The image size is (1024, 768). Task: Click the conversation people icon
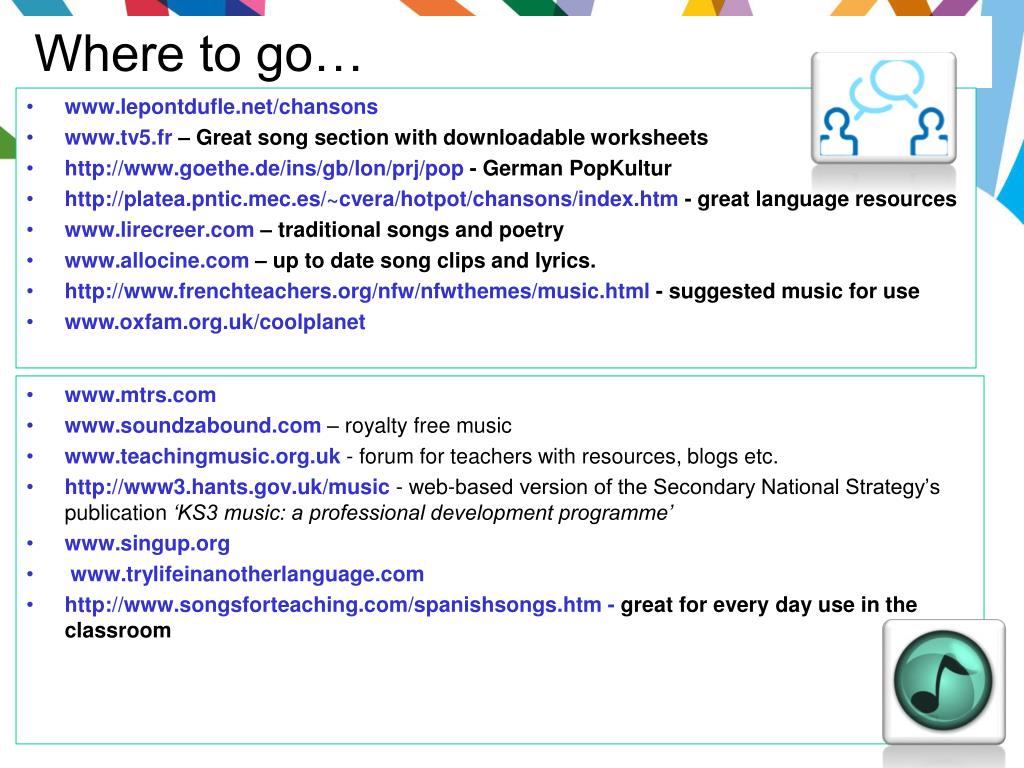[x=884, y=108]
